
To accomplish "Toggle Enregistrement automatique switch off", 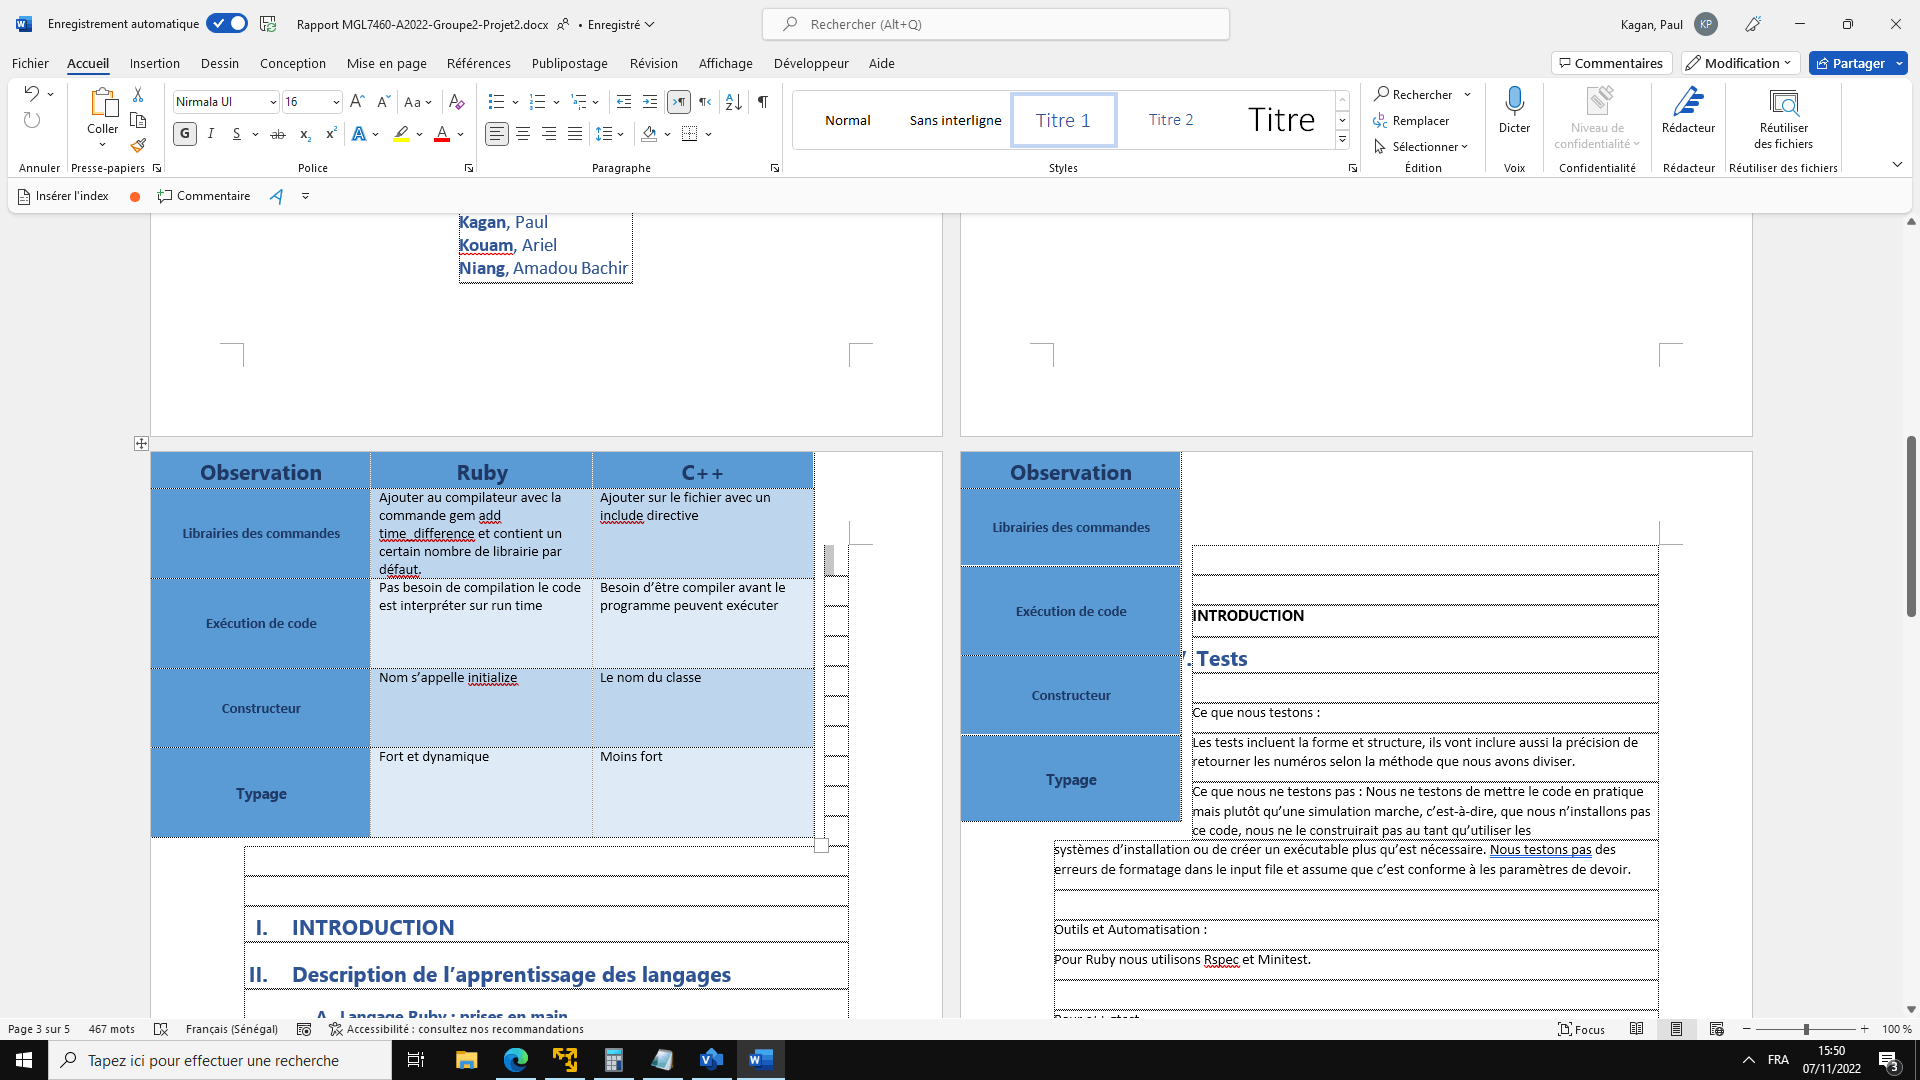I will coord(227,24).
